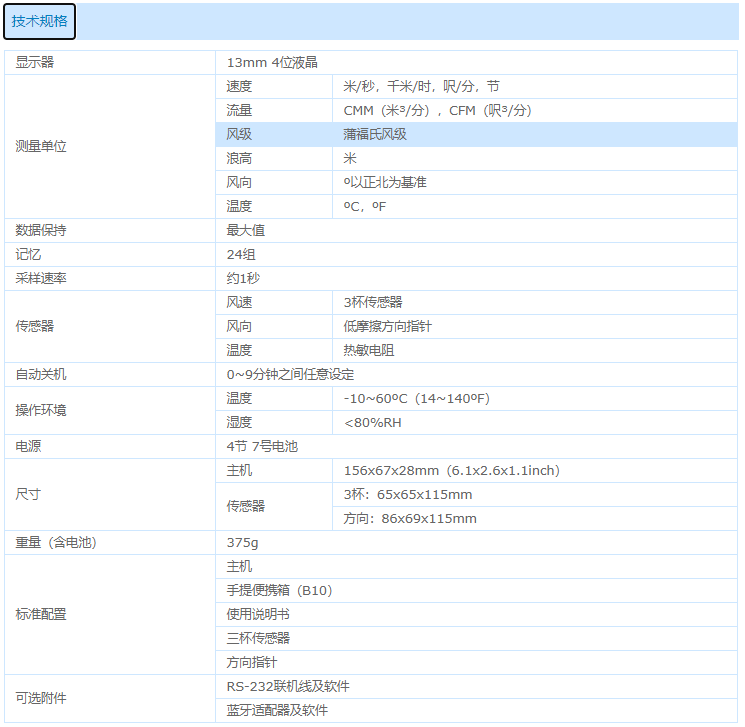The width and height of the screenshot is (745, 727).
Task: Click the 3杯传感器 value cell
Action: tap(373, 302)
